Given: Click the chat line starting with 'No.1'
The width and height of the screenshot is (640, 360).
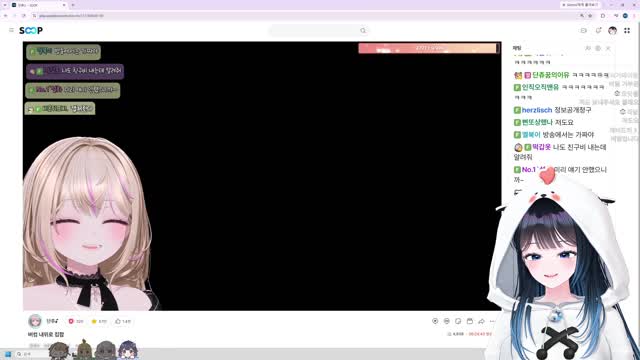Looking at the screenshot, I should coord(560,174).
